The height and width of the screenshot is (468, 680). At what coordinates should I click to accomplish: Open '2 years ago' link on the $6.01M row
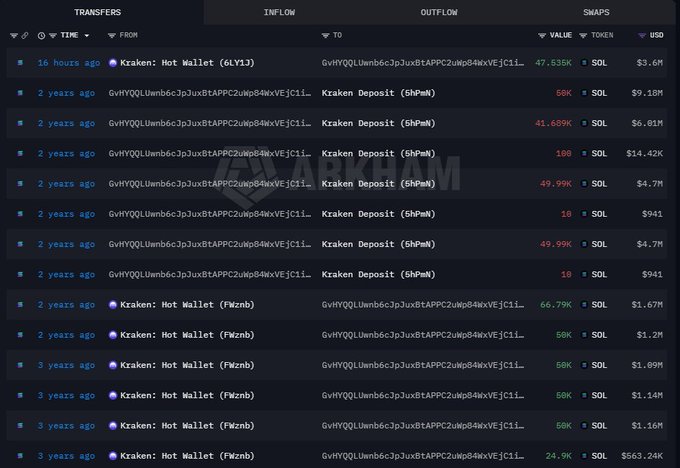pyautogui.click(x=66, y=123)
